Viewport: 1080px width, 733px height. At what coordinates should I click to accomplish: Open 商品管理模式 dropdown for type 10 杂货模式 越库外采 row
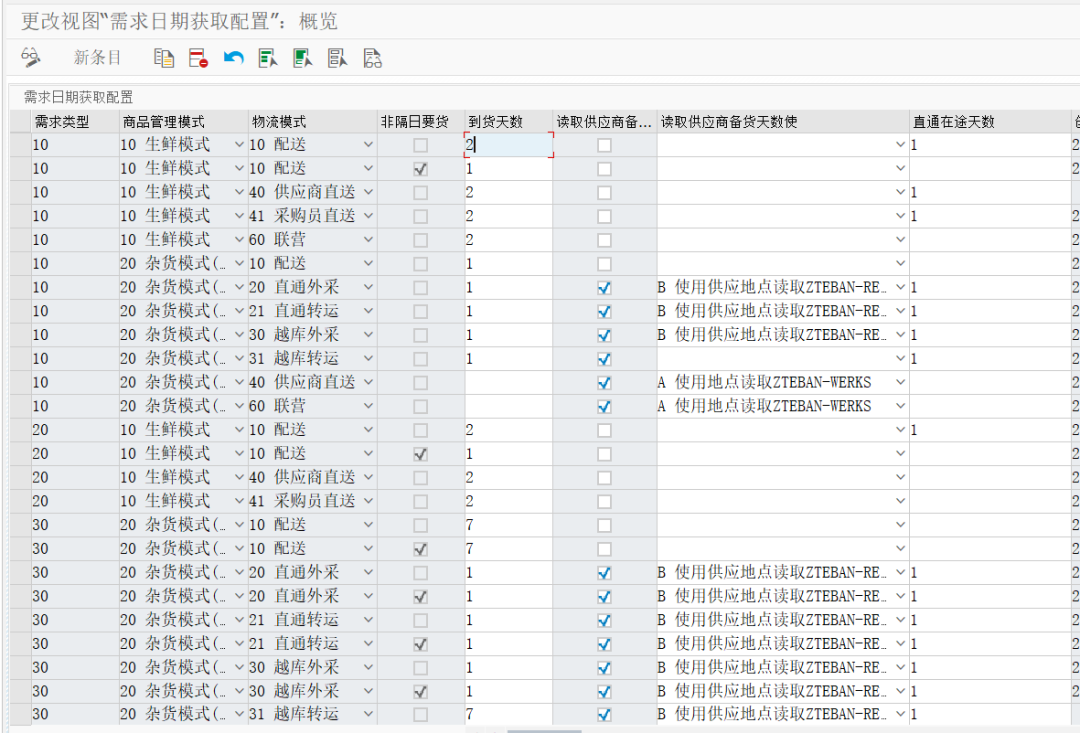tap(239, 335)
